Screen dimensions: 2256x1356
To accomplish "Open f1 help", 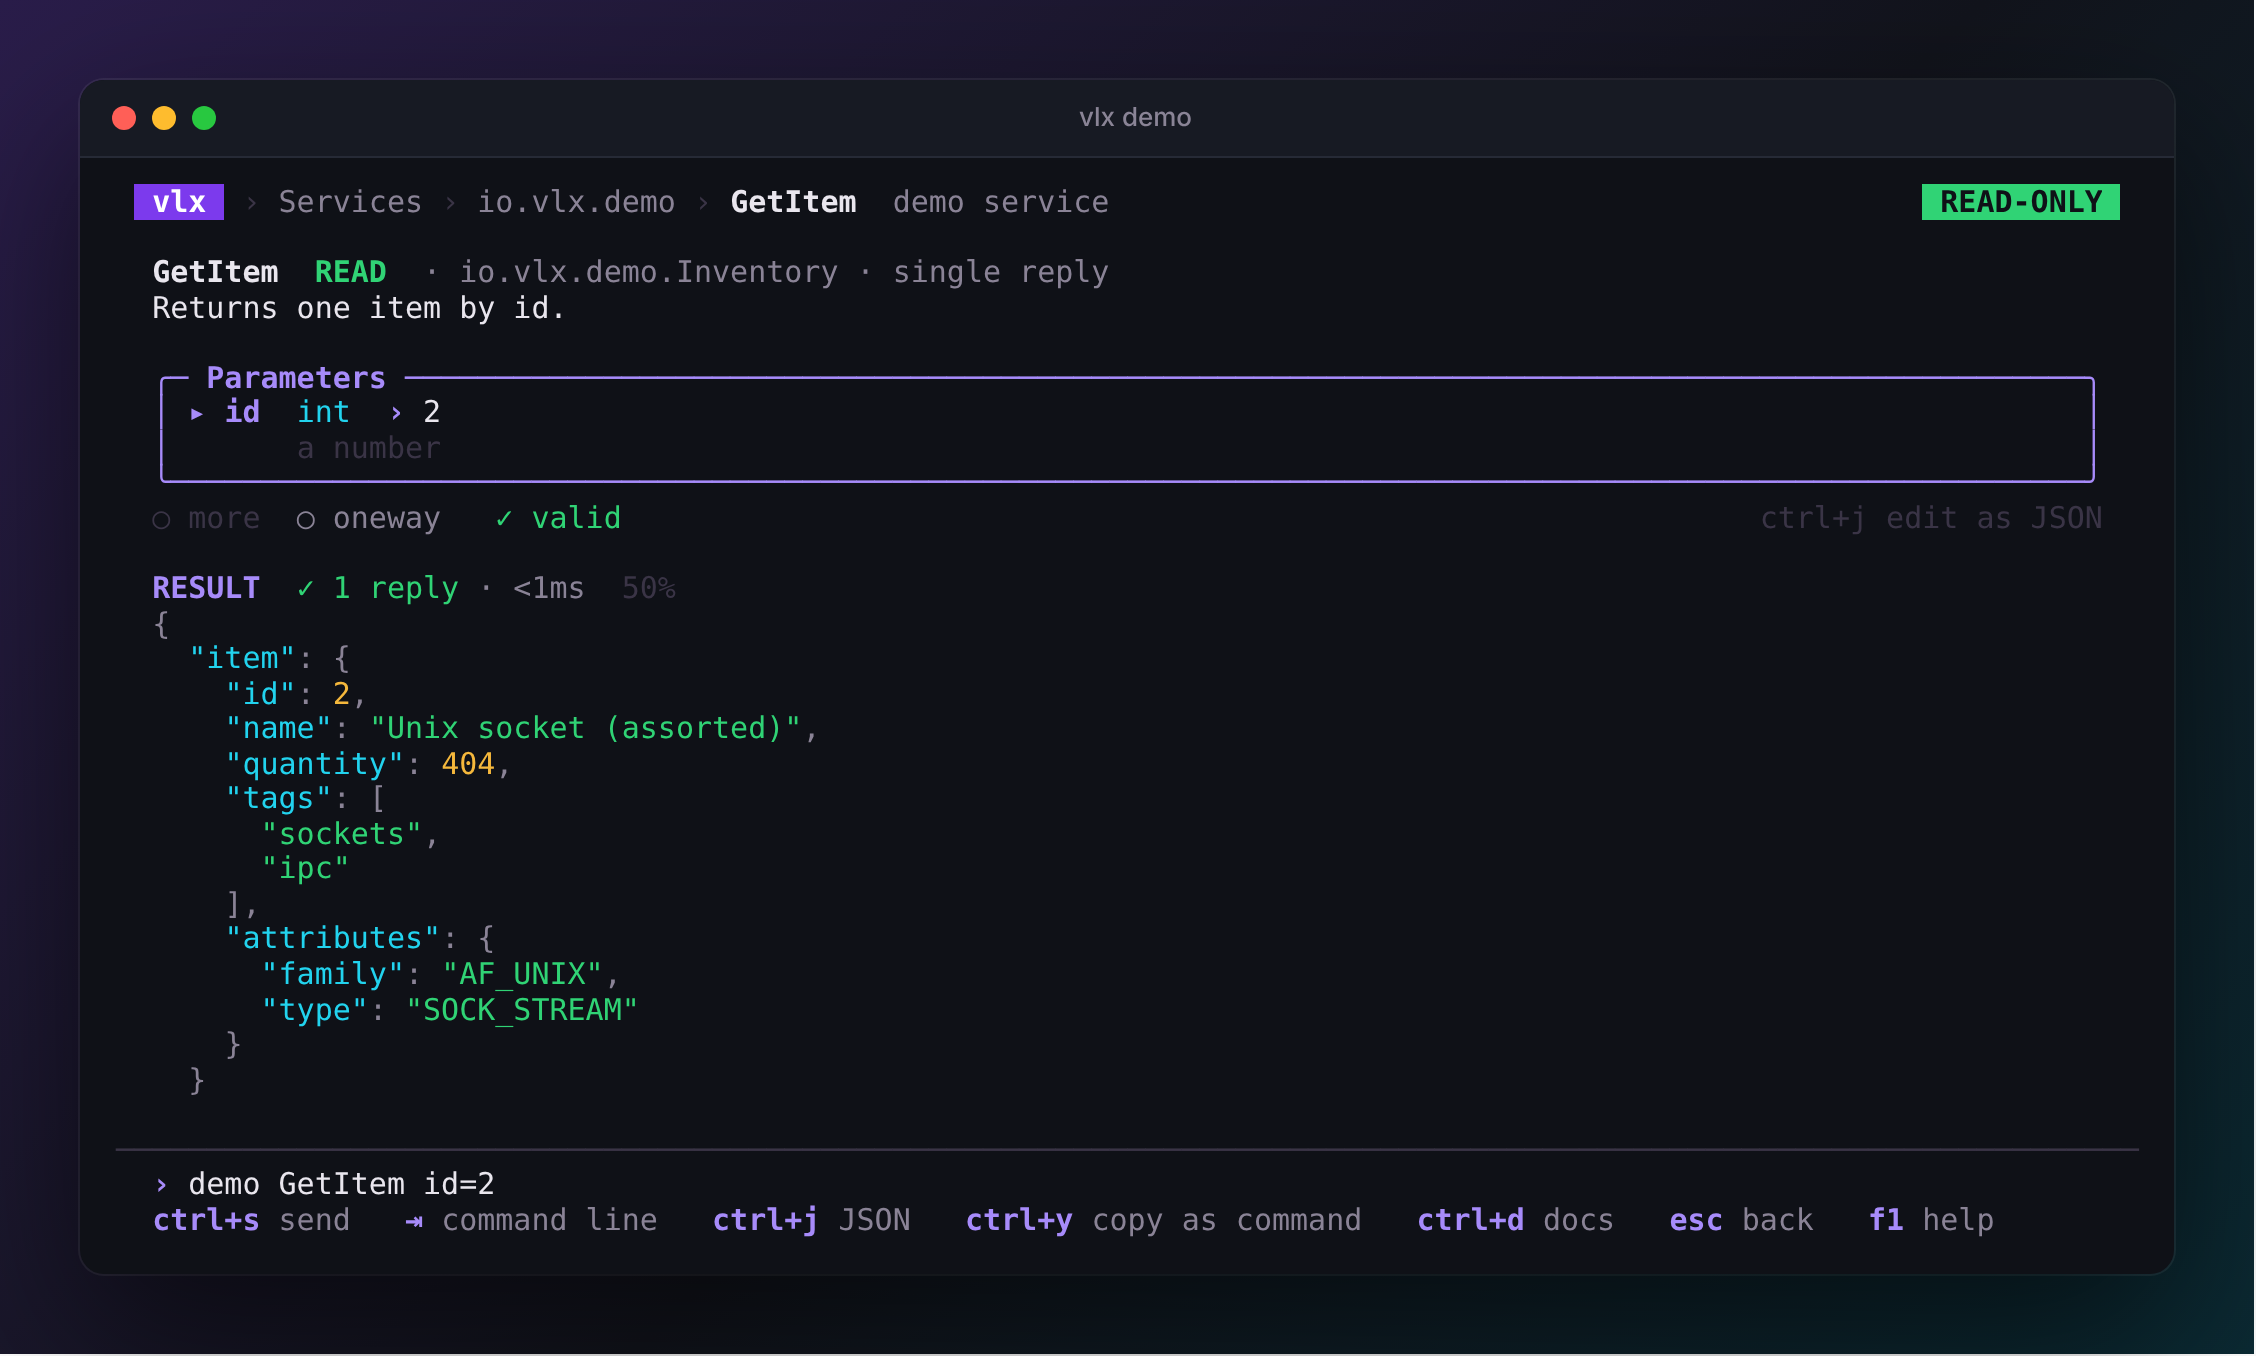I will pos(1931,1220).
